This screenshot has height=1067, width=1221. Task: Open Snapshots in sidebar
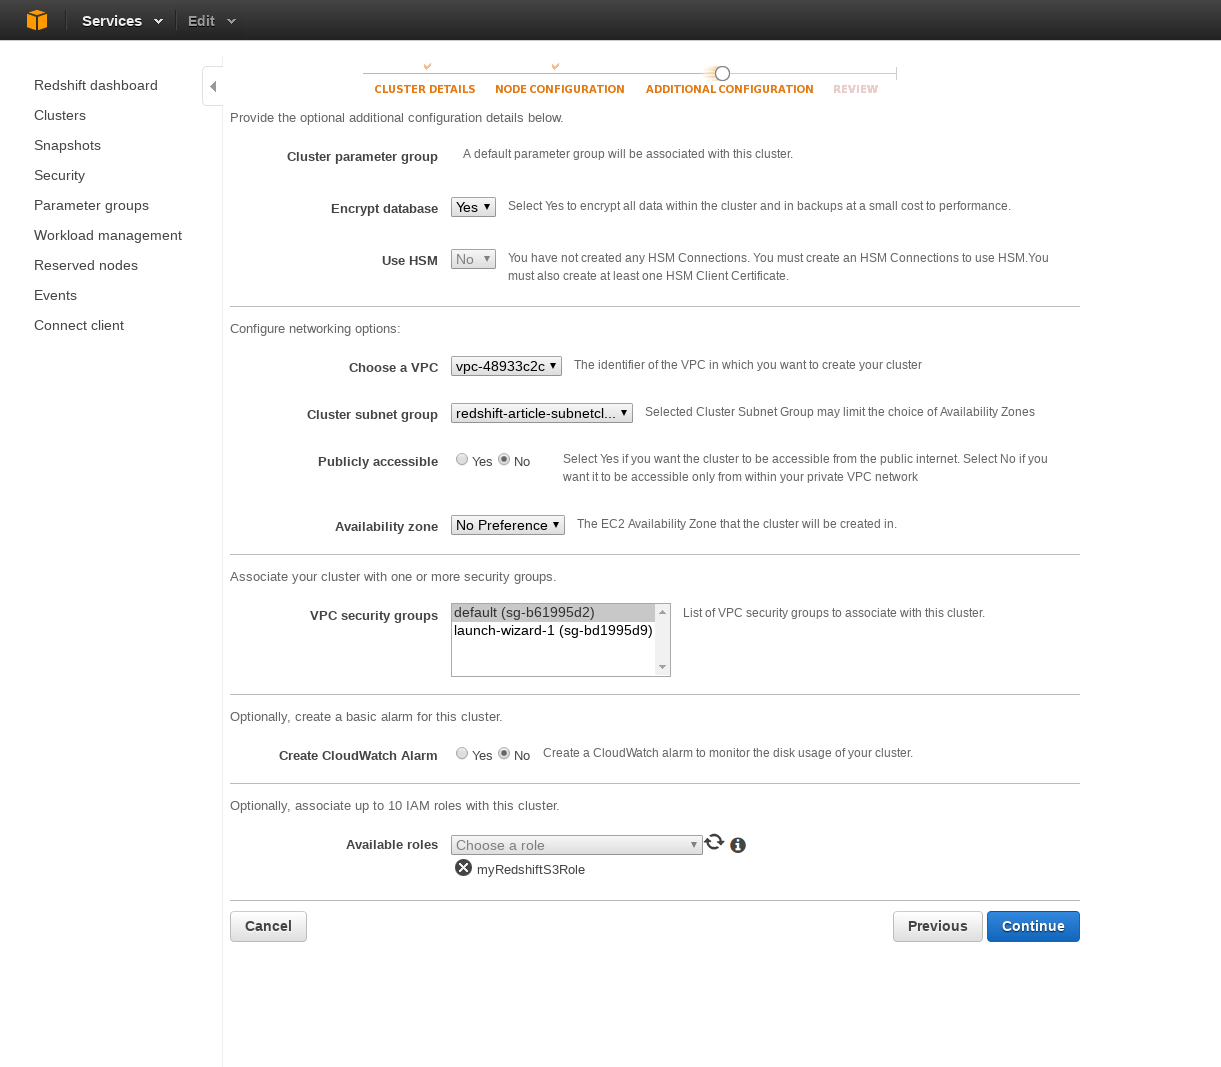tap(67, 145)
